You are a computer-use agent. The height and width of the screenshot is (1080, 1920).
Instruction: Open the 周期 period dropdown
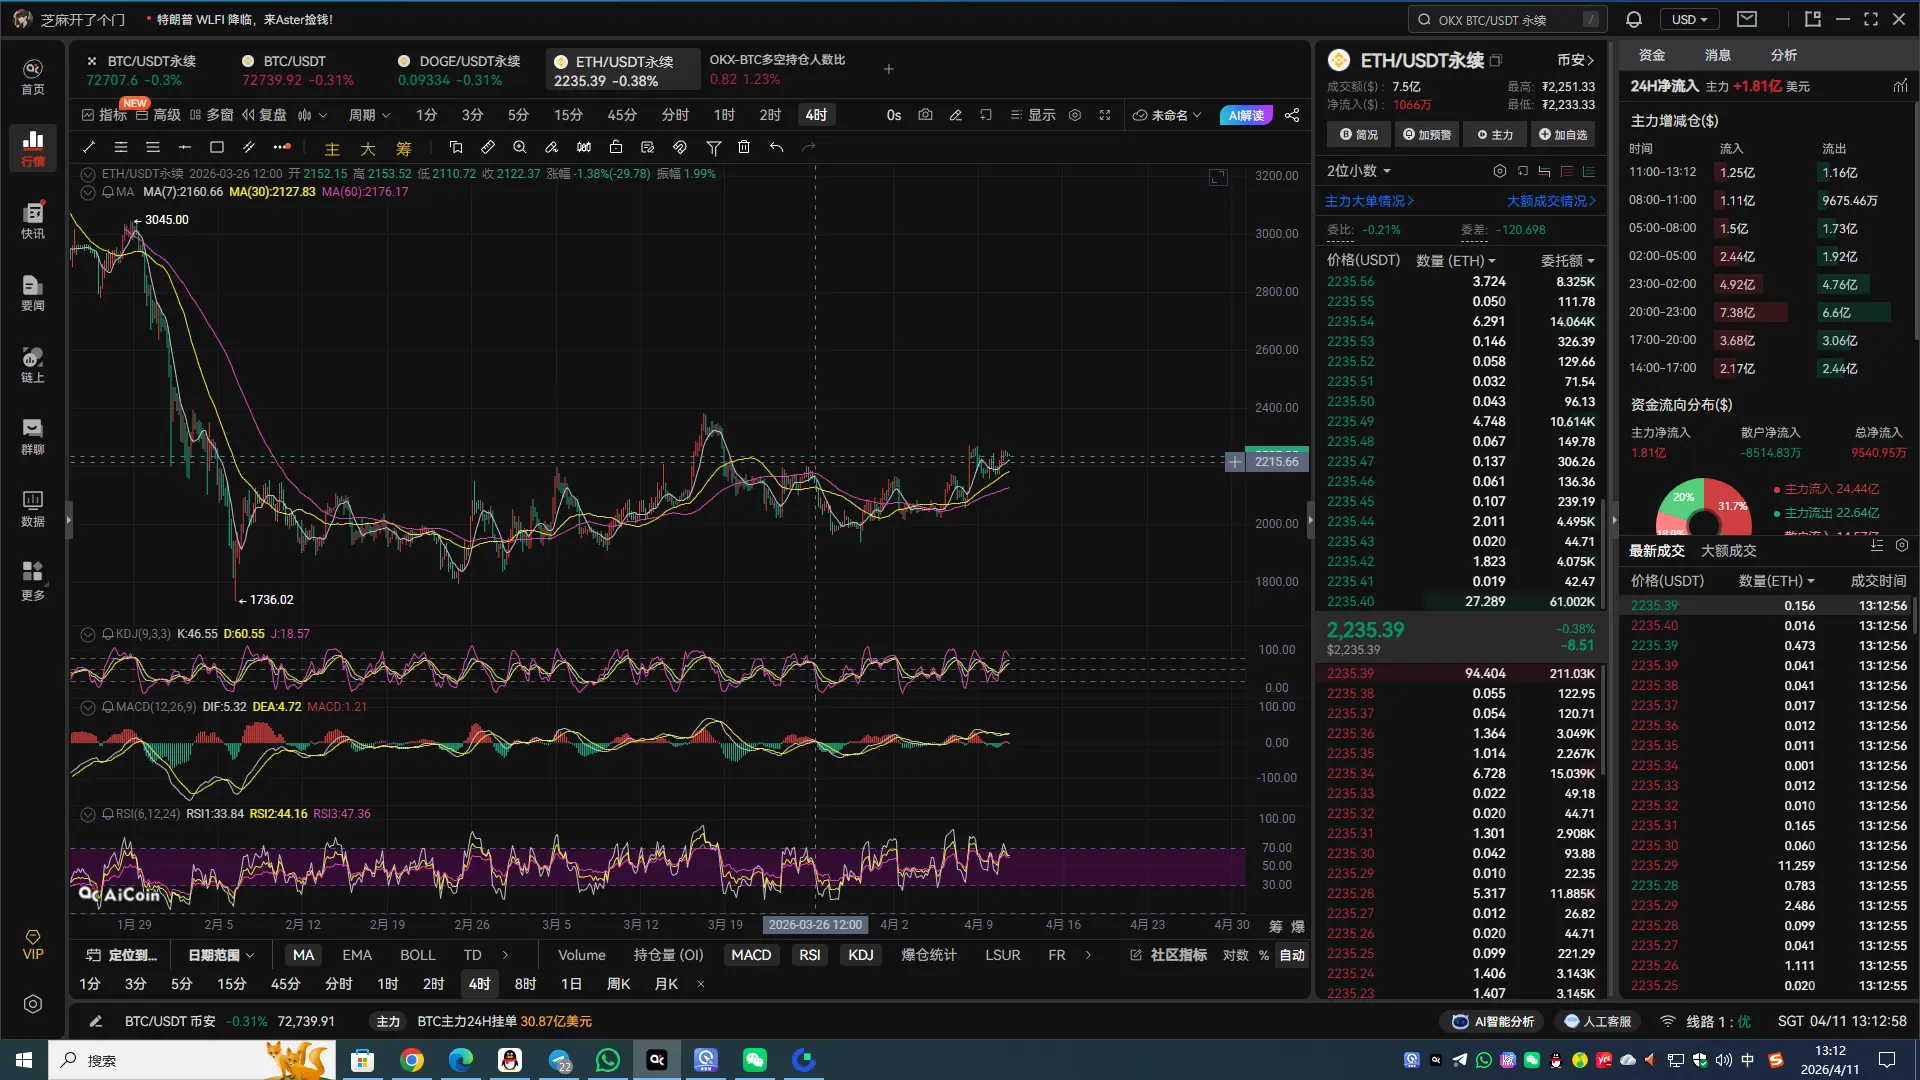coord(368,115)
